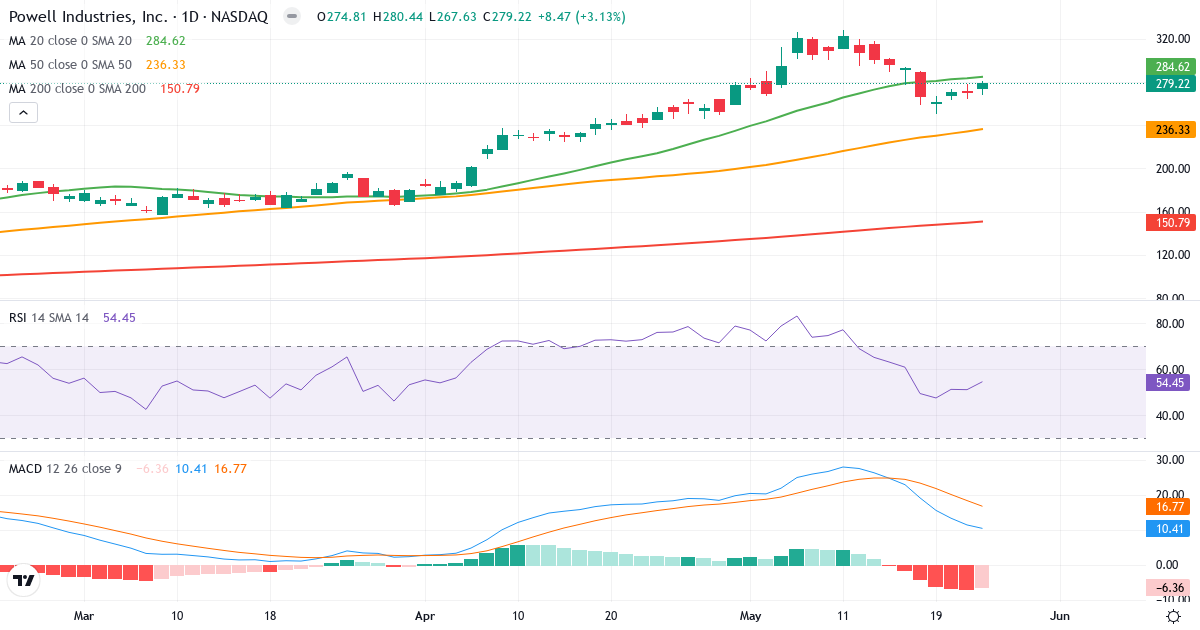Click the TradingView logo icon
The image size is (1200, 630).
[x=24, y=579]
